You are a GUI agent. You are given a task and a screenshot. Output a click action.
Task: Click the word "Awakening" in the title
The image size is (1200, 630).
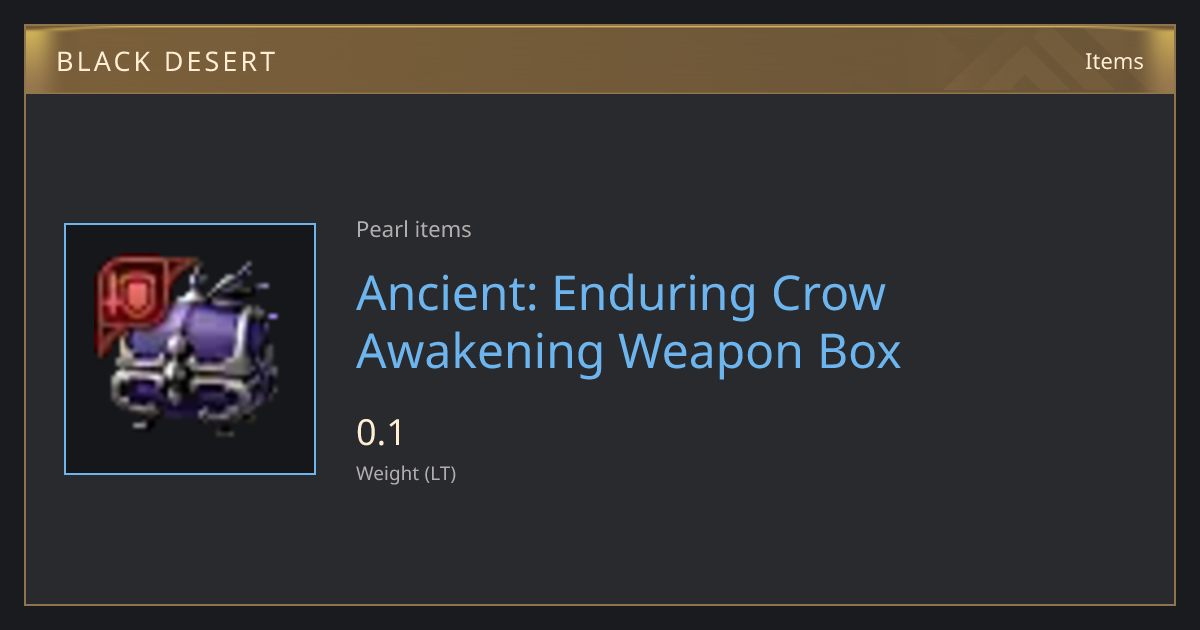pos(480,352)
